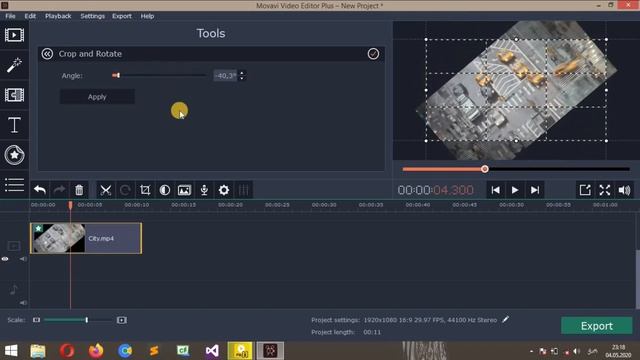Open the picture overlay tool icon
Screen dimensions: 640x360
click(184, 190)
